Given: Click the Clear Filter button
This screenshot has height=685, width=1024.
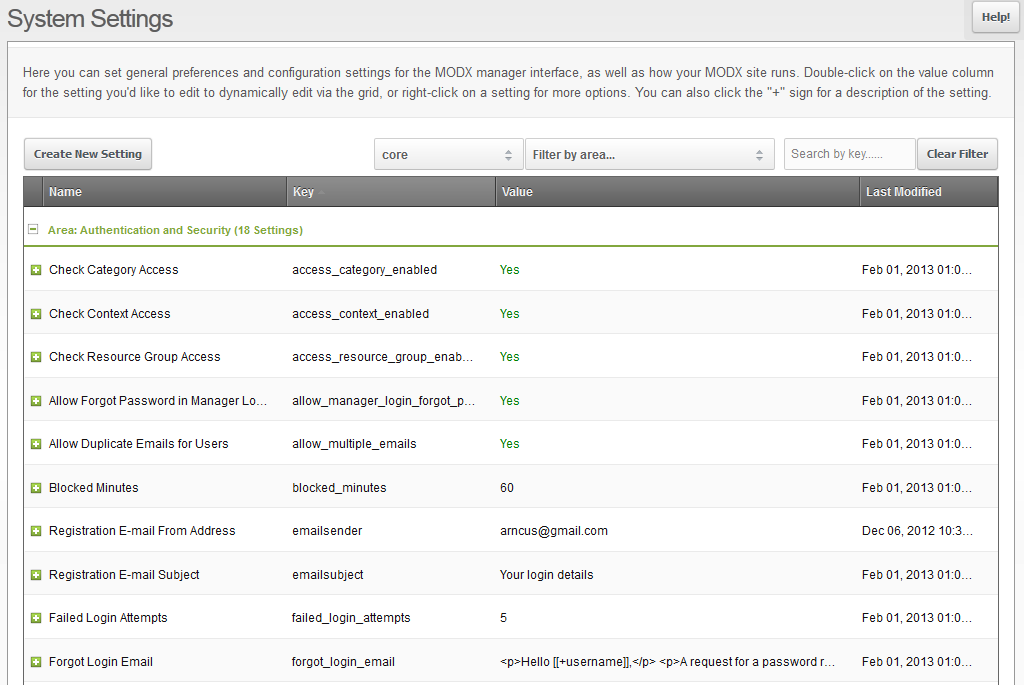Looking at the screenshot, I should [x=956, y=154].
